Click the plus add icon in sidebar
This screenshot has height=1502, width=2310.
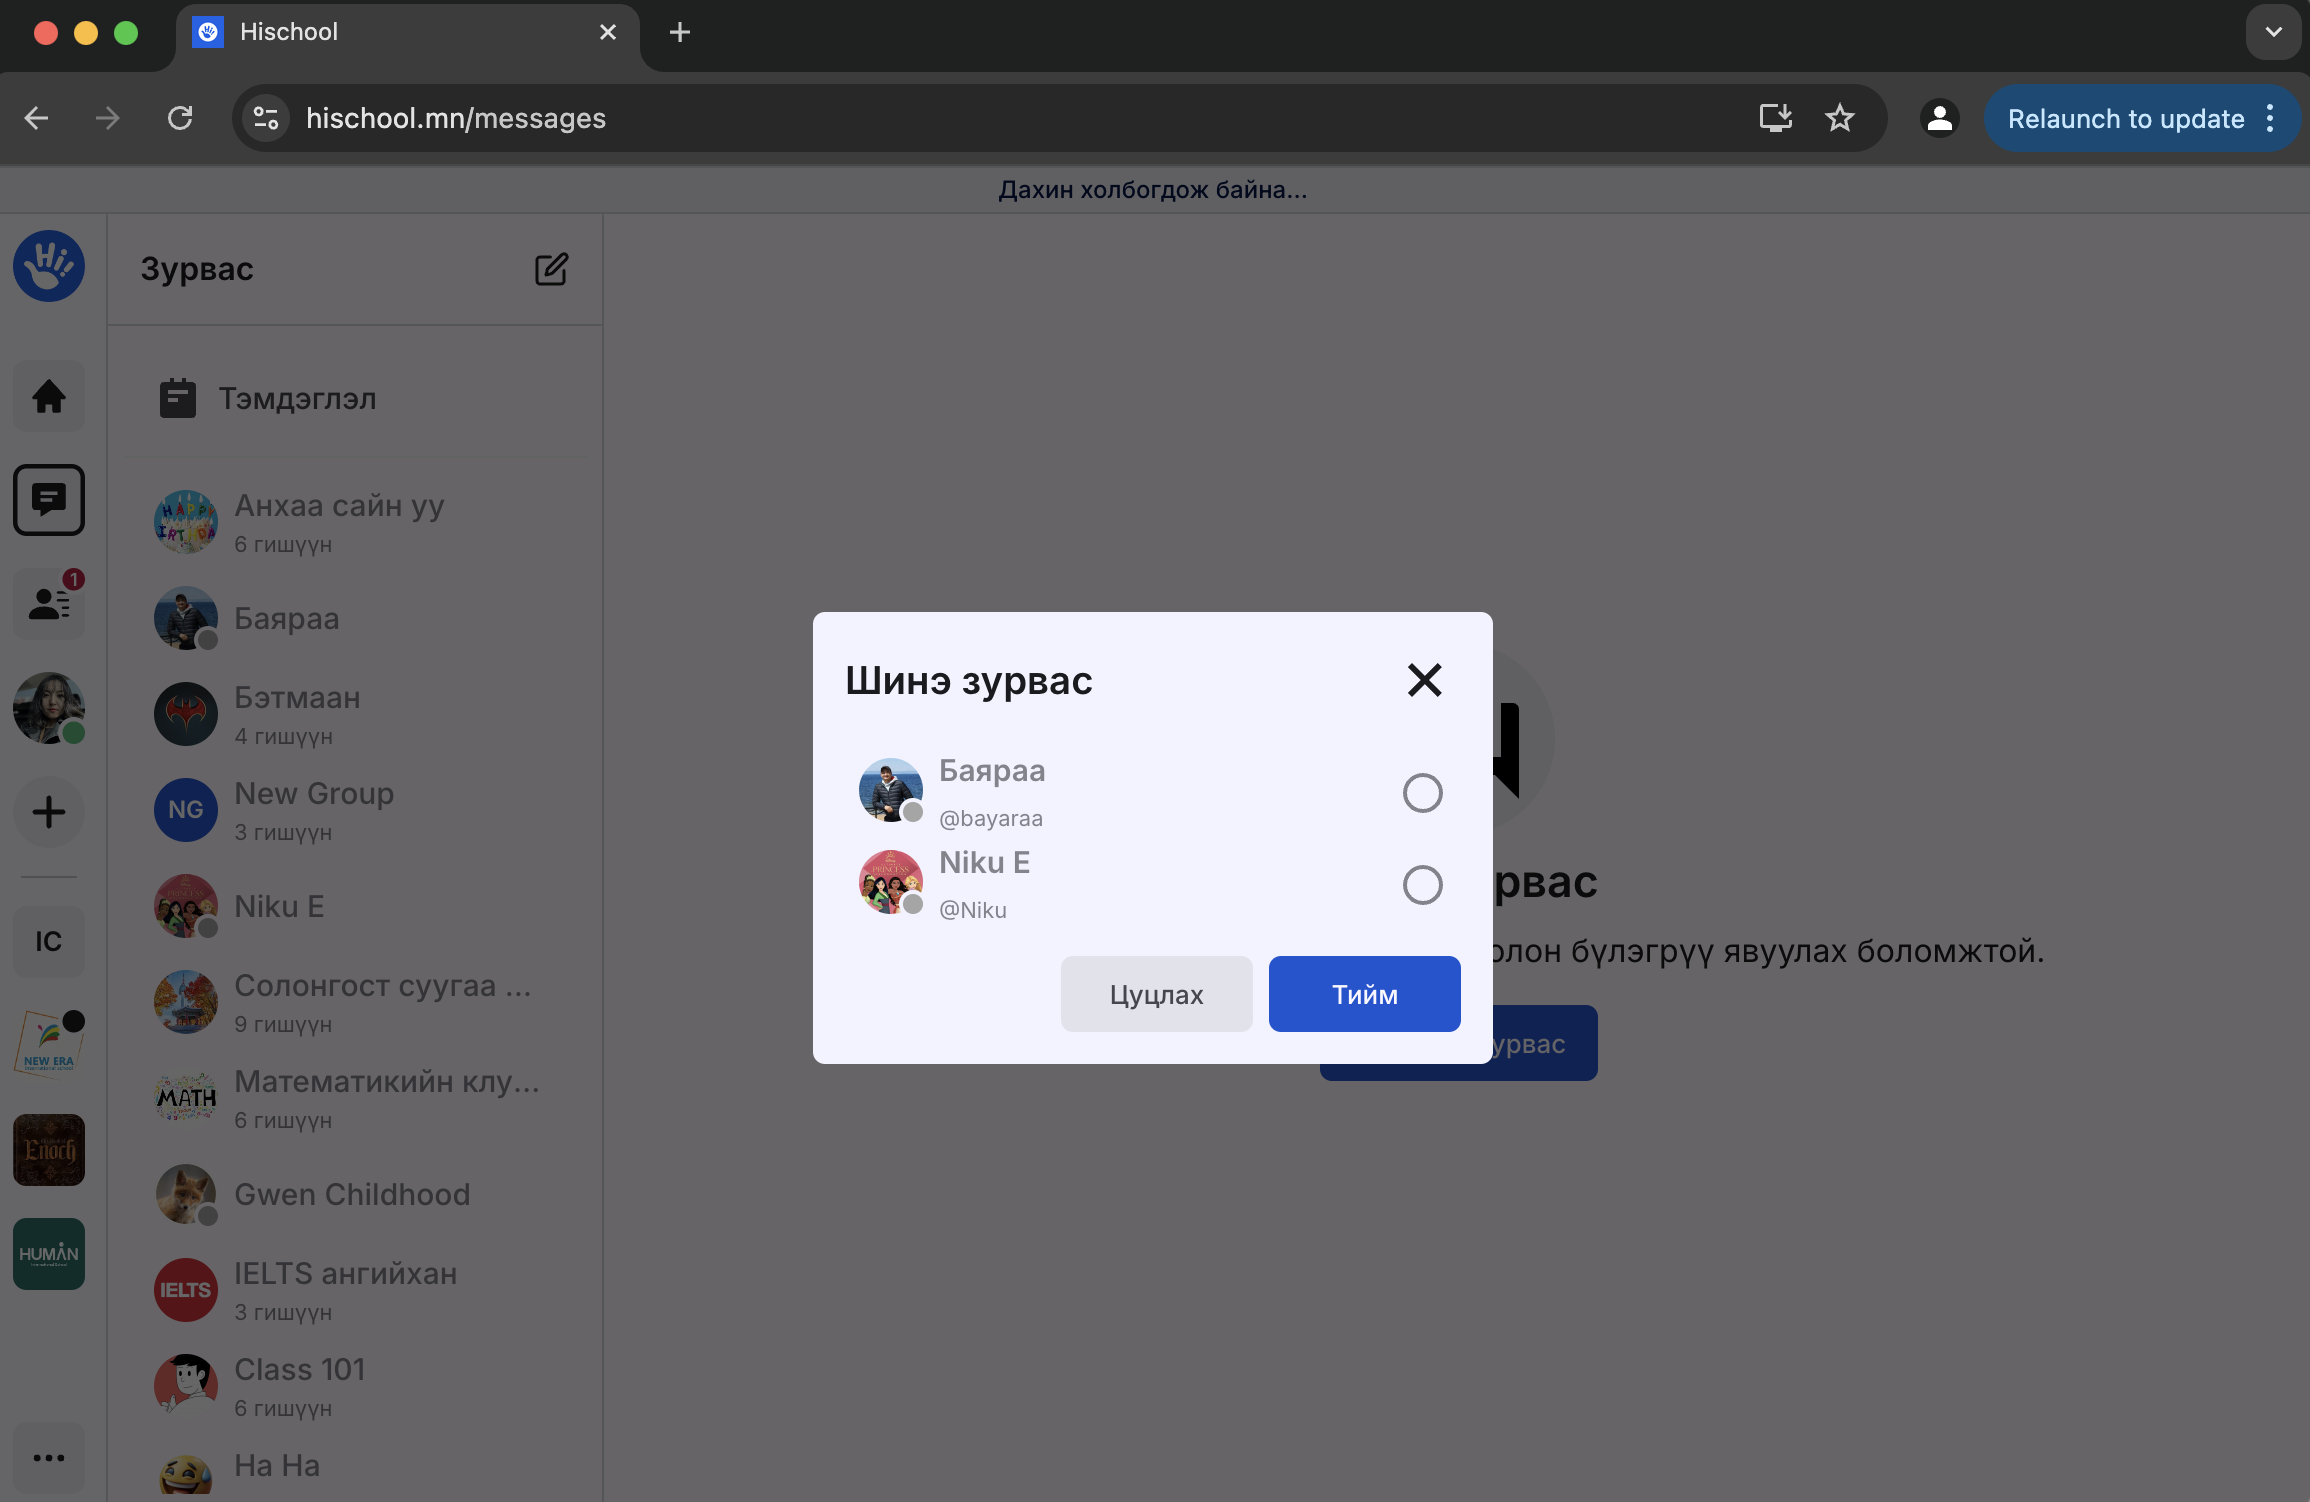(x=48, y=812)
